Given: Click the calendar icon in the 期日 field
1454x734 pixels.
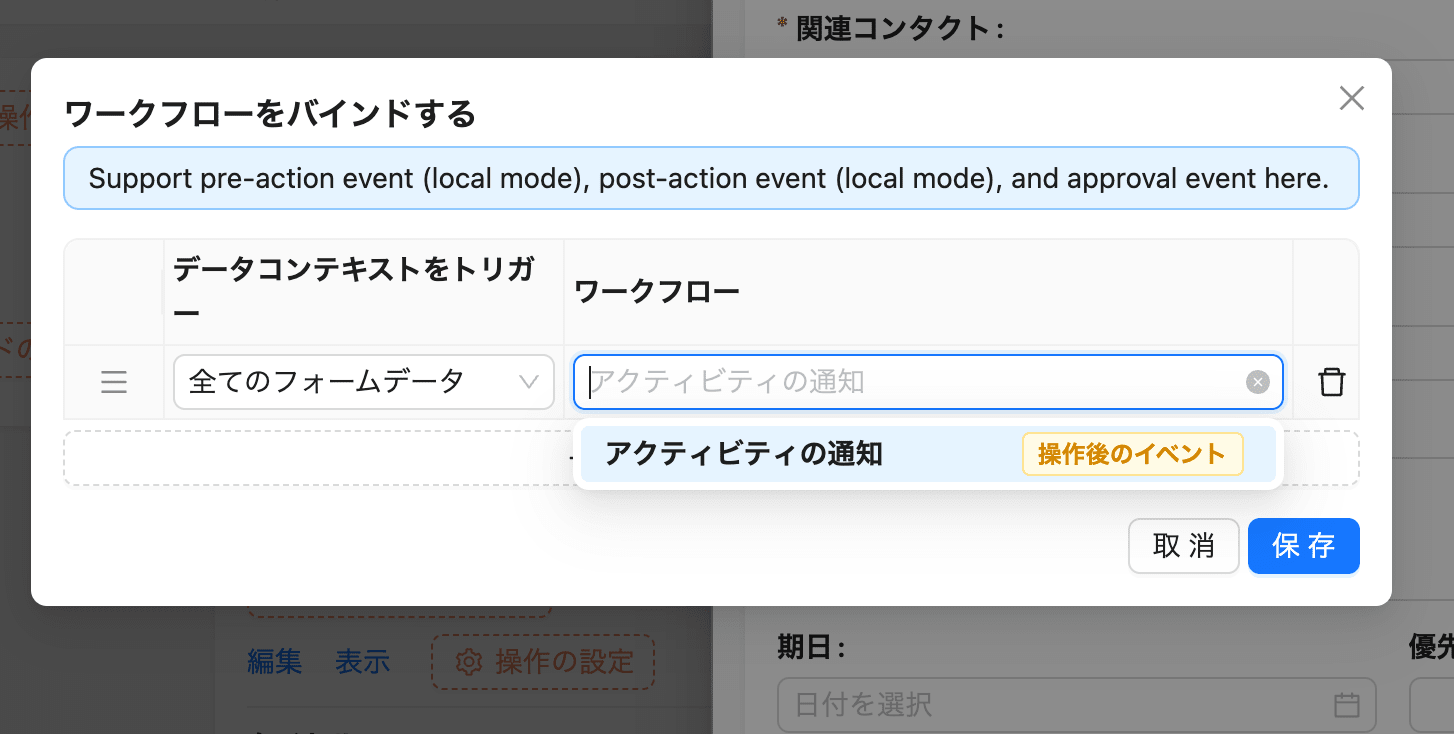Looking at the screenshot, I should (1347, 705).
